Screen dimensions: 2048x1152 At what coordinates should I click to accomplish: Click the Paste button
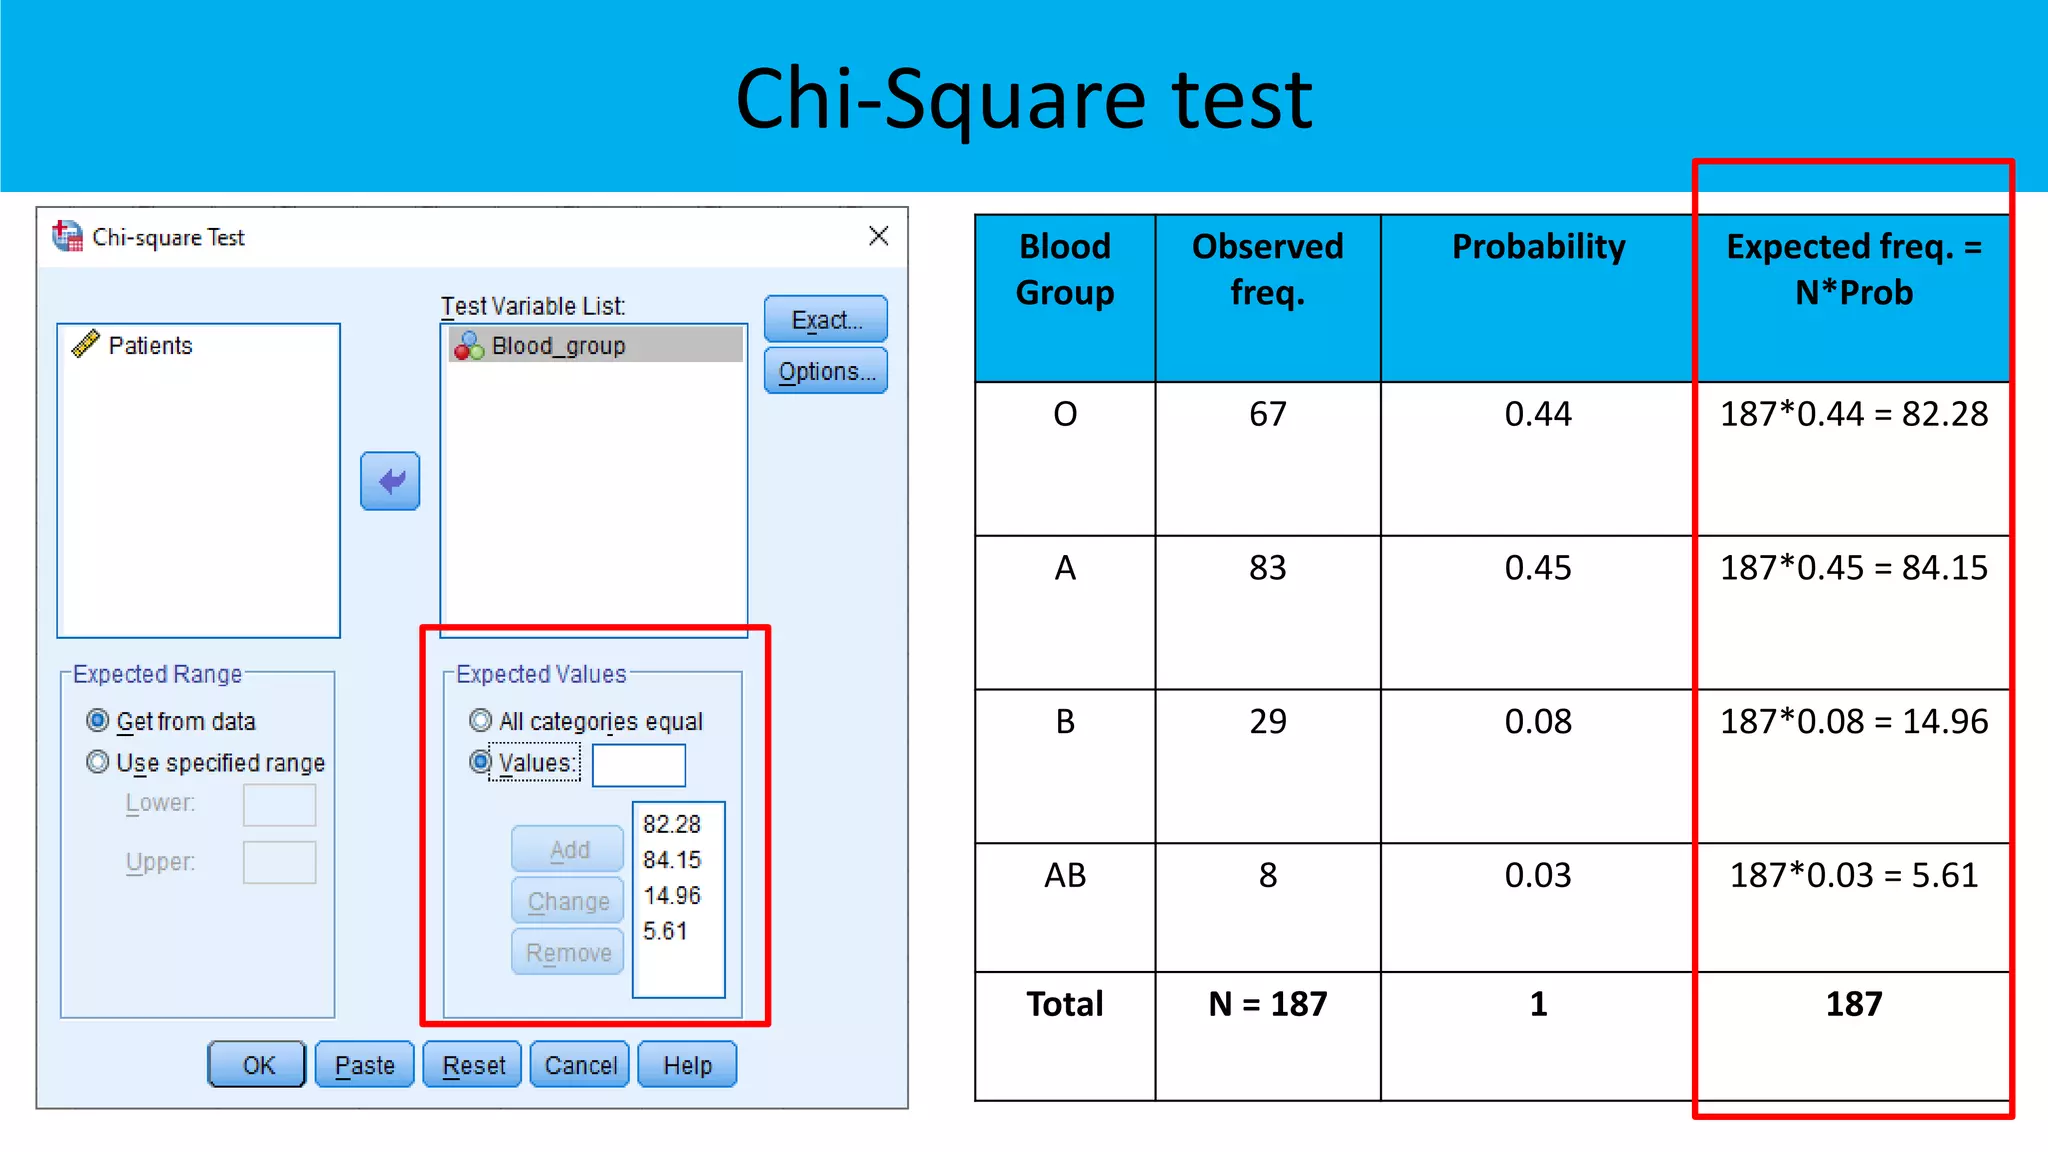pyautogui.click(x=364, y=1064)
